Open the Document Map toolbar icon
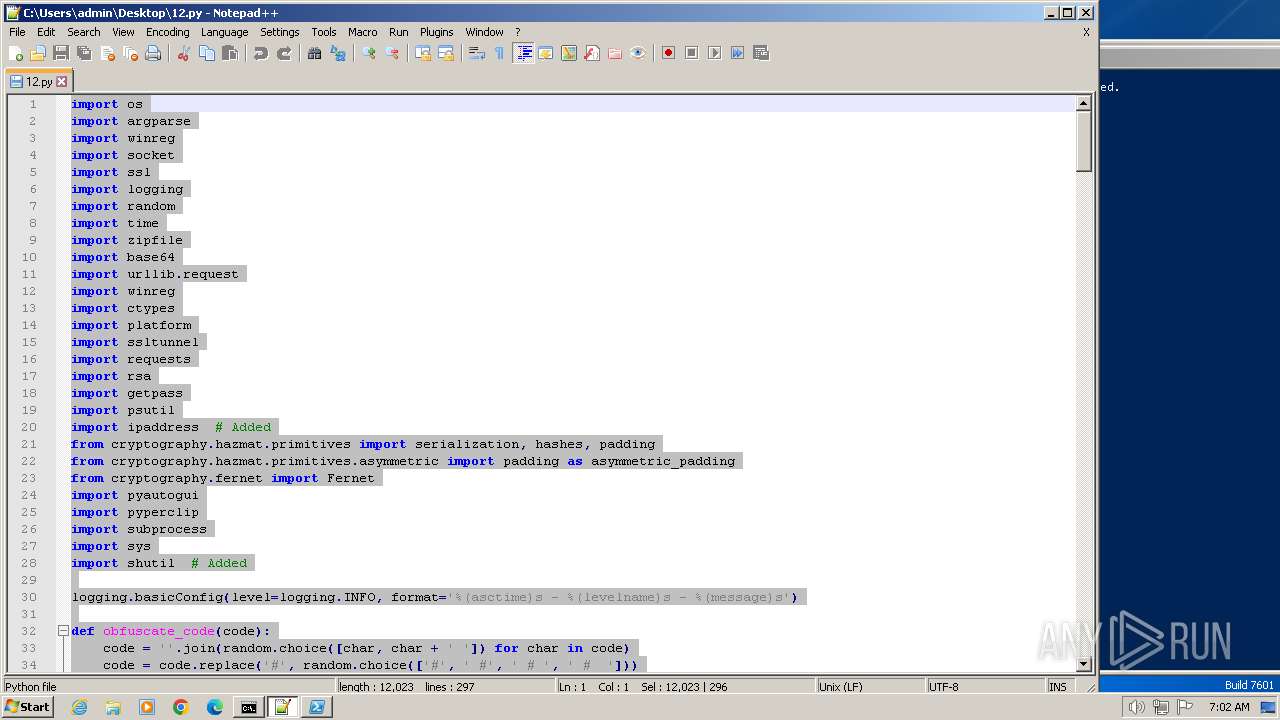This screenshot has width=1280, height=720. [x=569, y=53]
